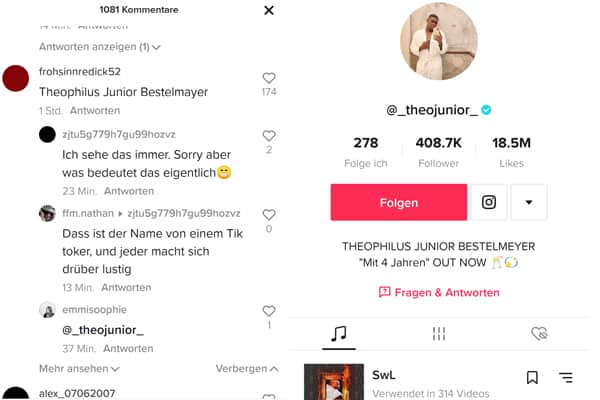The width and height of the screenshot is (600, 400).
Task: Switch to the videos grid tab
Action: click(x=439, y=334)
